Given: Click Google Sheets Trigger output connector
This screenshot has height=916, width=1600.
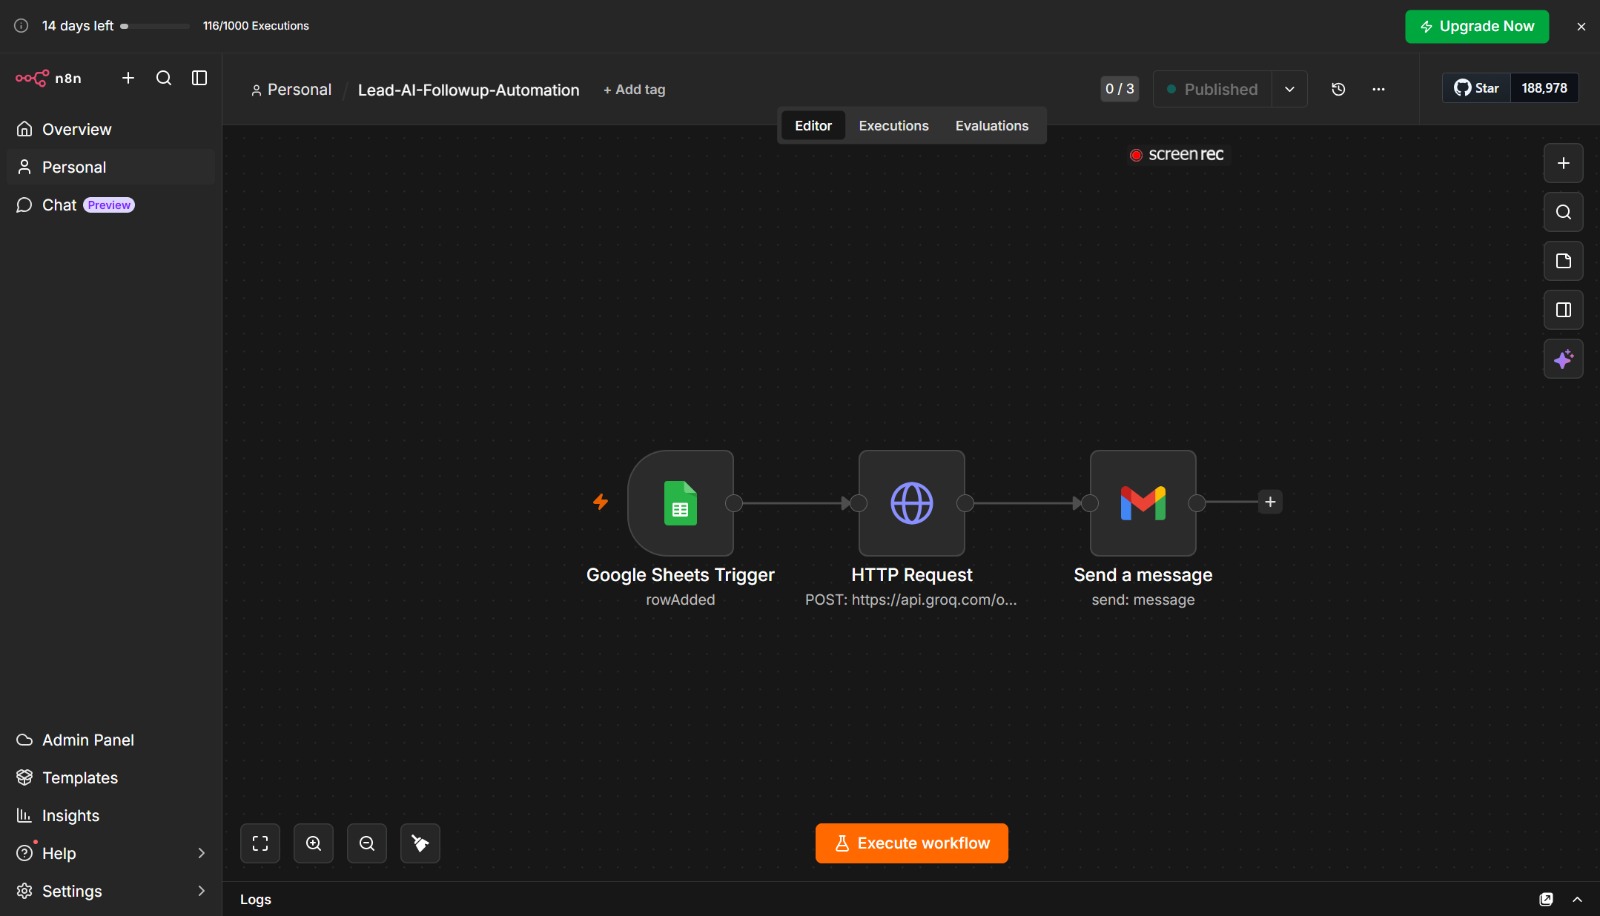Looking at the screenshot, I should [734, 503].
